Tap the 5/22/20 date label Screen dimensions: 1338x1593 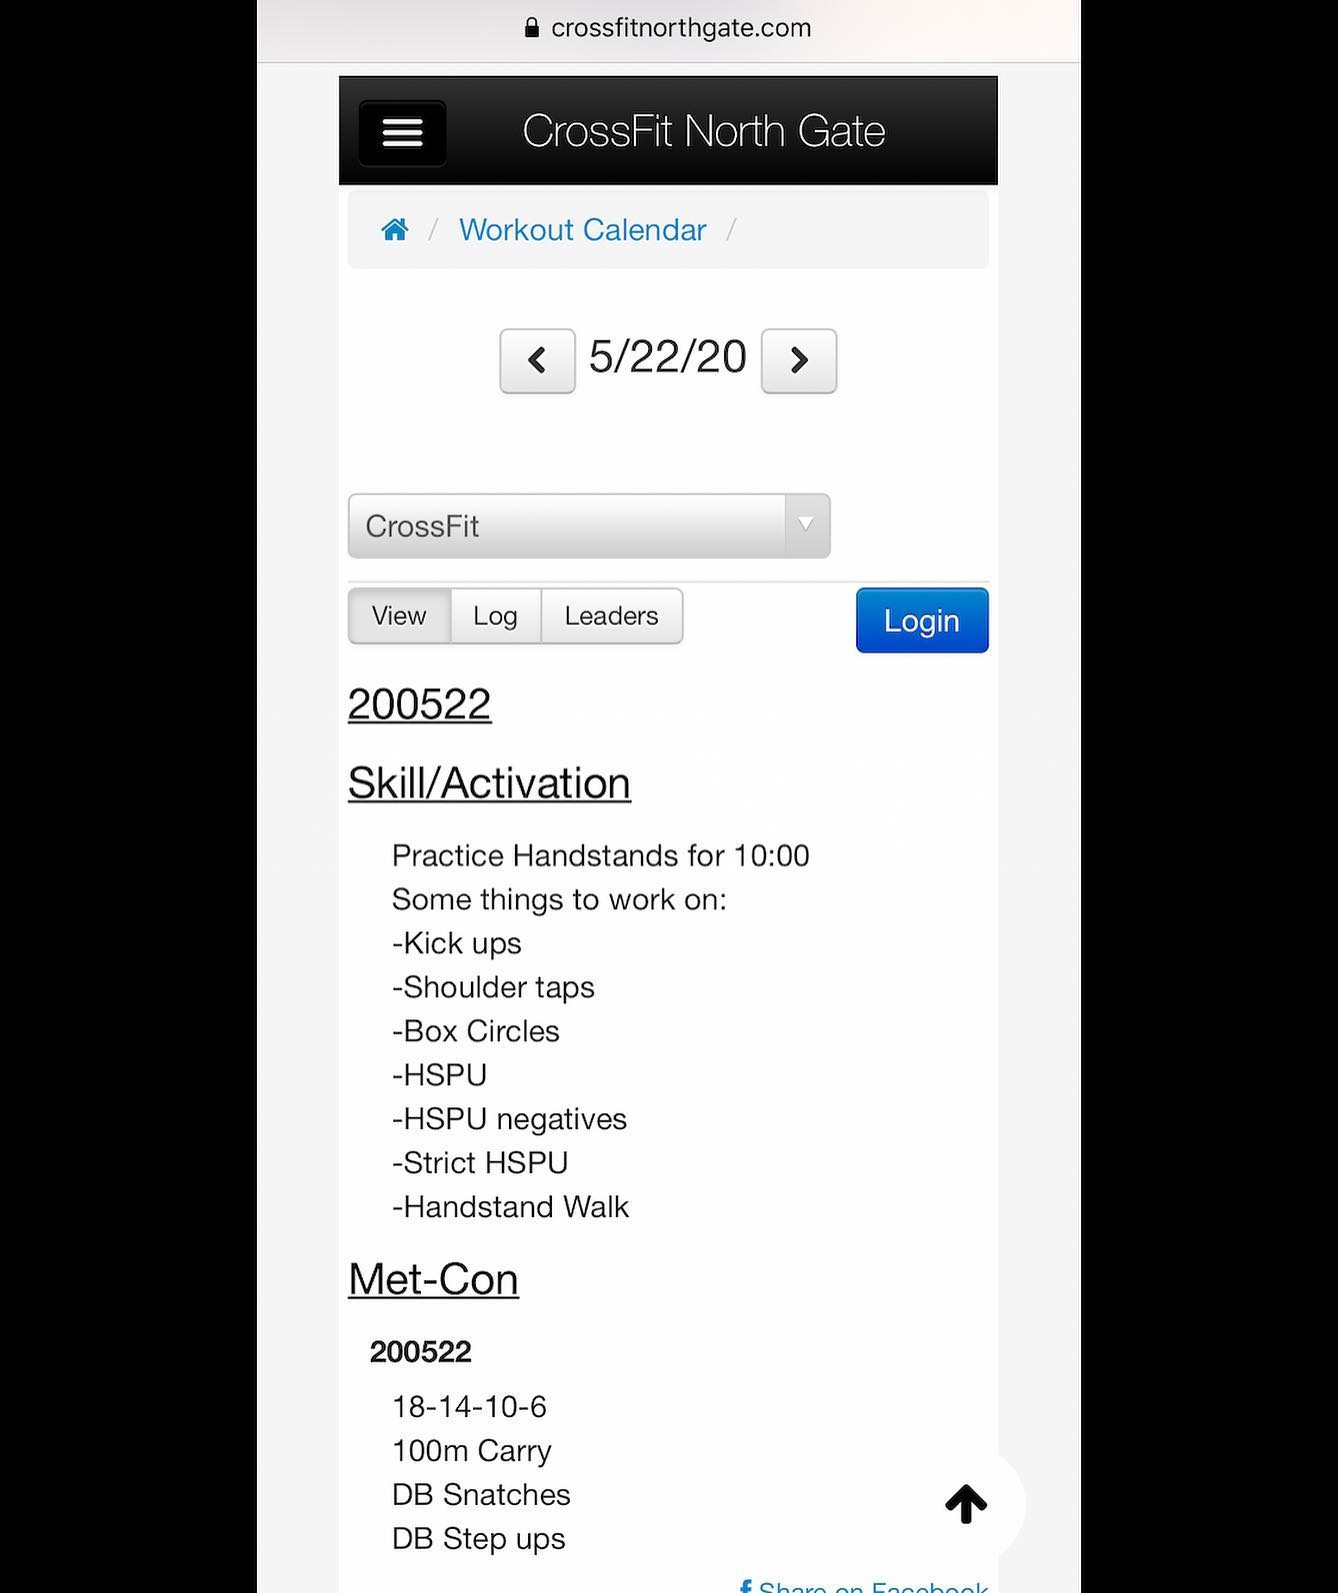click(667, 357)
